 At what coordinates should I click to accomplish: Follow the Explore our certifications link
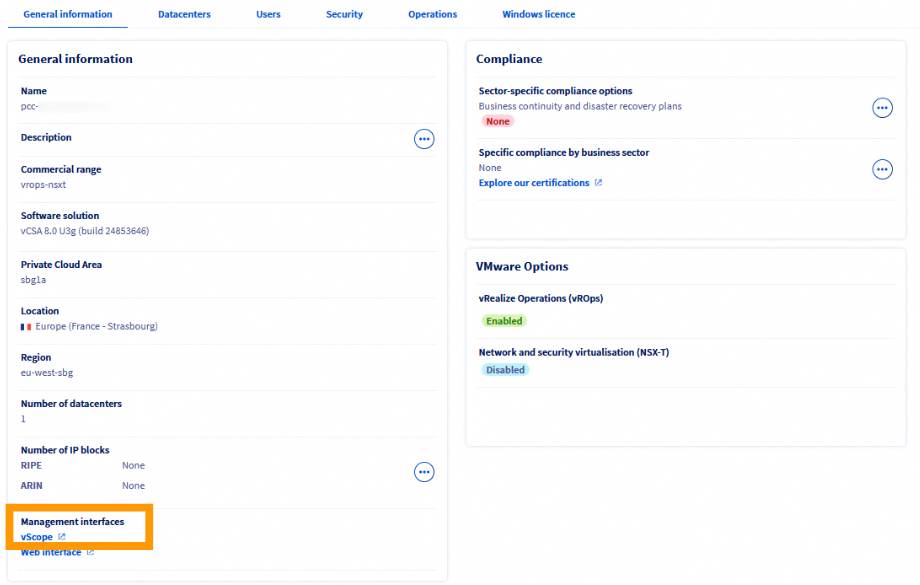(x=534, y=183)
